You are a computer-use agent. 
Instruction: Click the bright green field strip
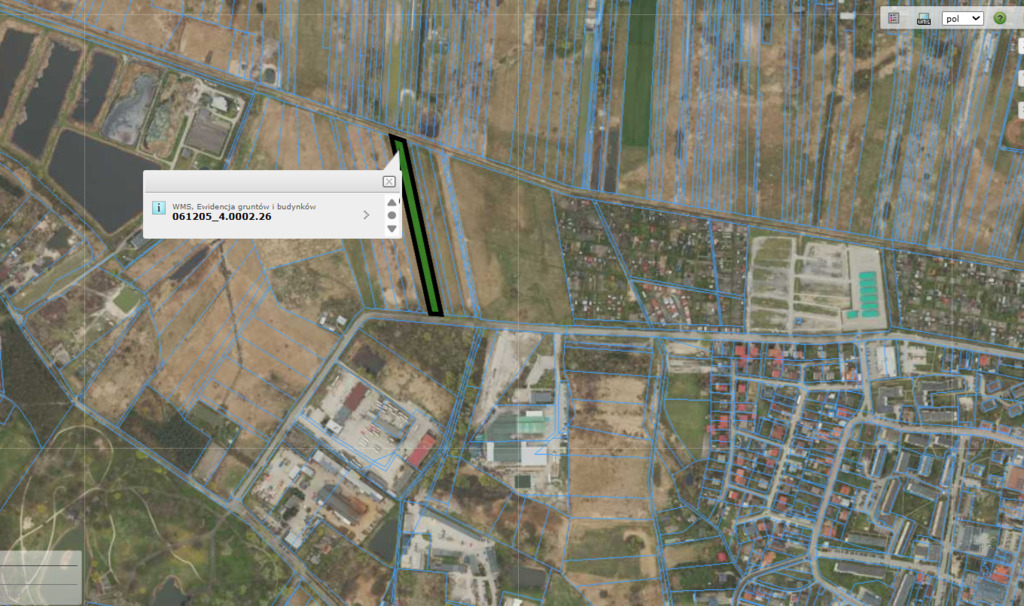point(639,70)
